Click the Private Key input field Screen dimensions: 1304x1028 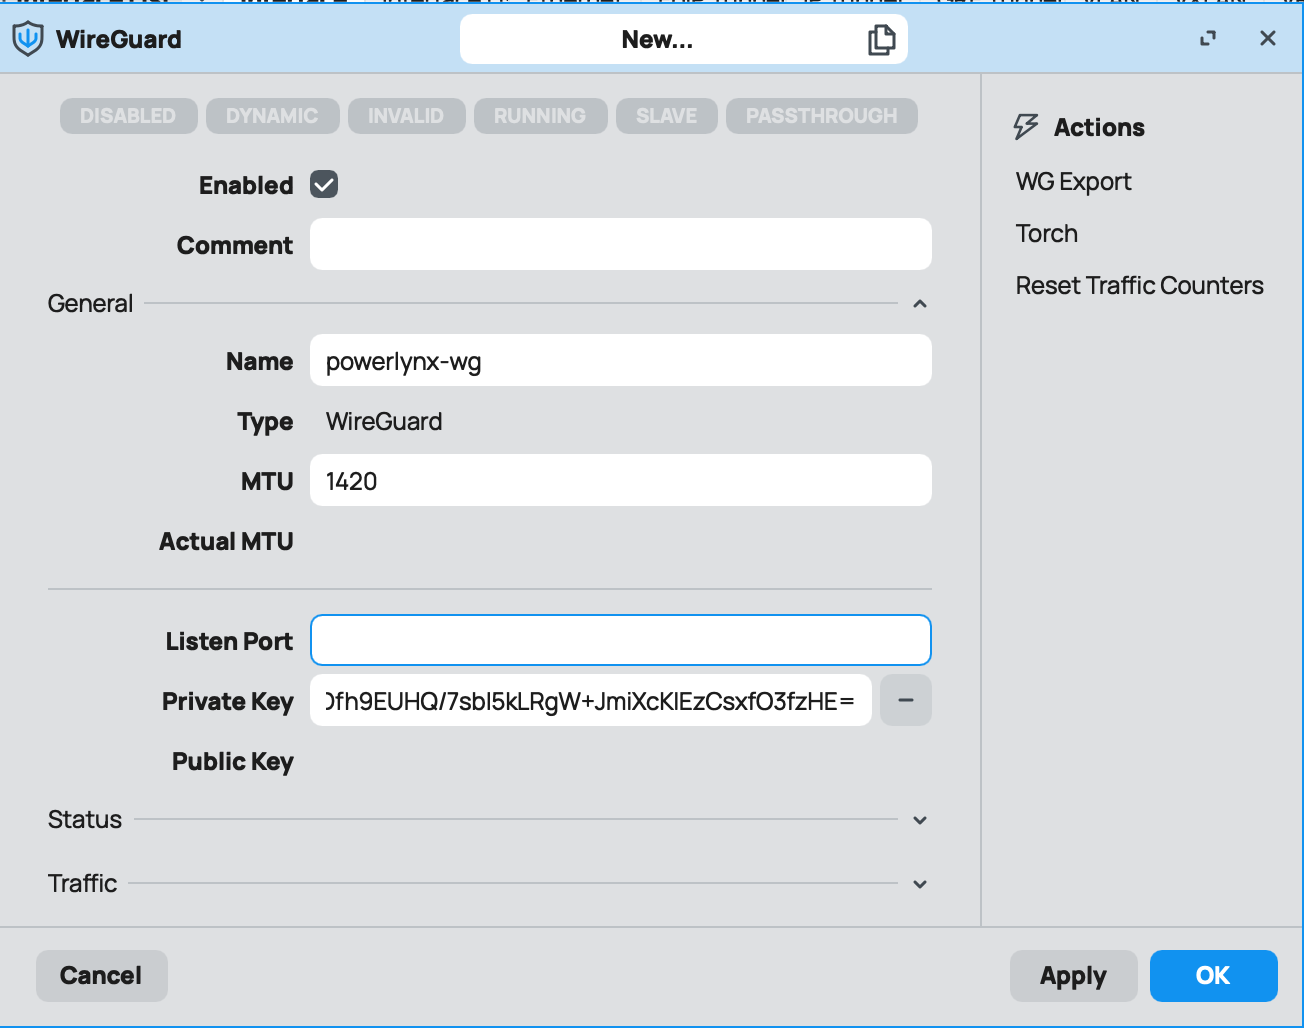point(591,700)
